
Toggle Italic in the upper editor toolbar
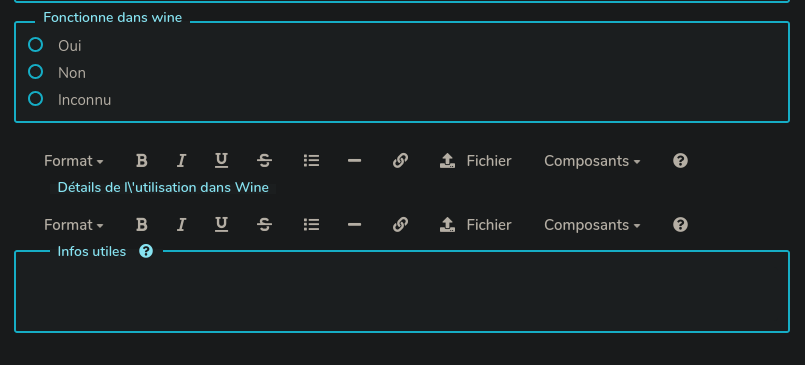(x=181, y=161)
